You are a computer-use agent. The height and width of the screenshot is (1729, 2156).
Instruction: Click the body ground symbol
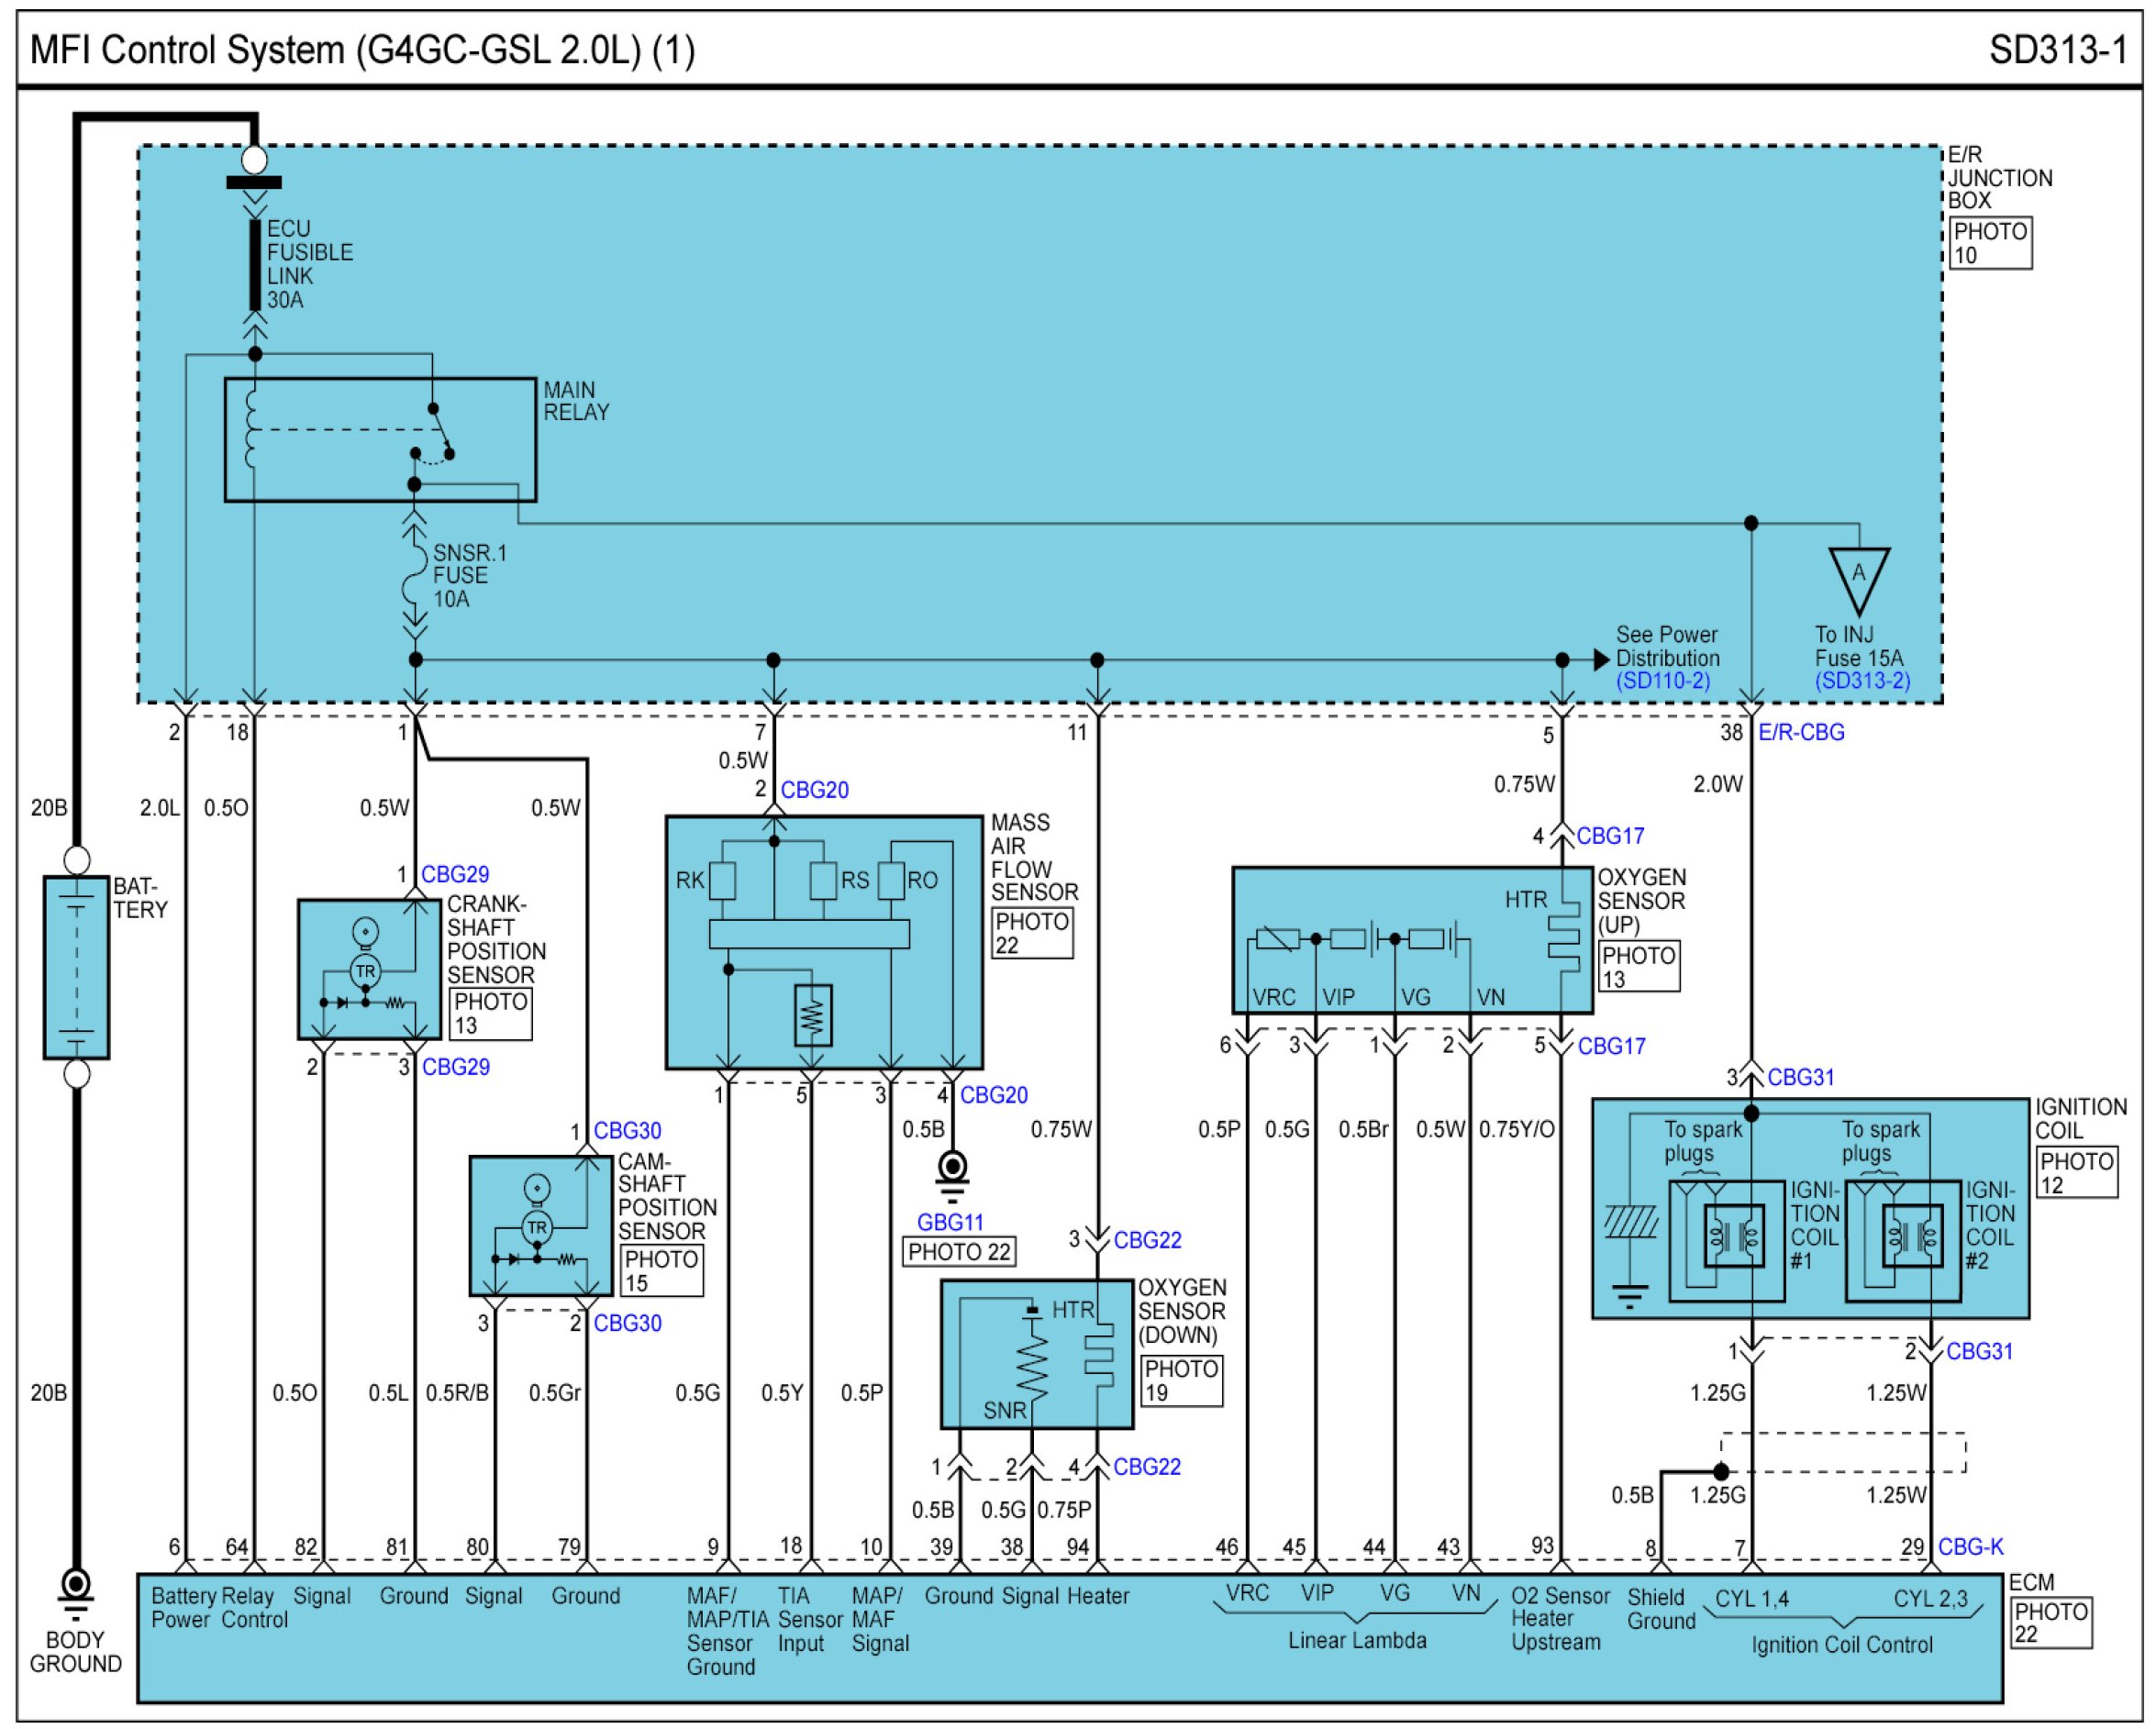click(x=76, y=1587)
